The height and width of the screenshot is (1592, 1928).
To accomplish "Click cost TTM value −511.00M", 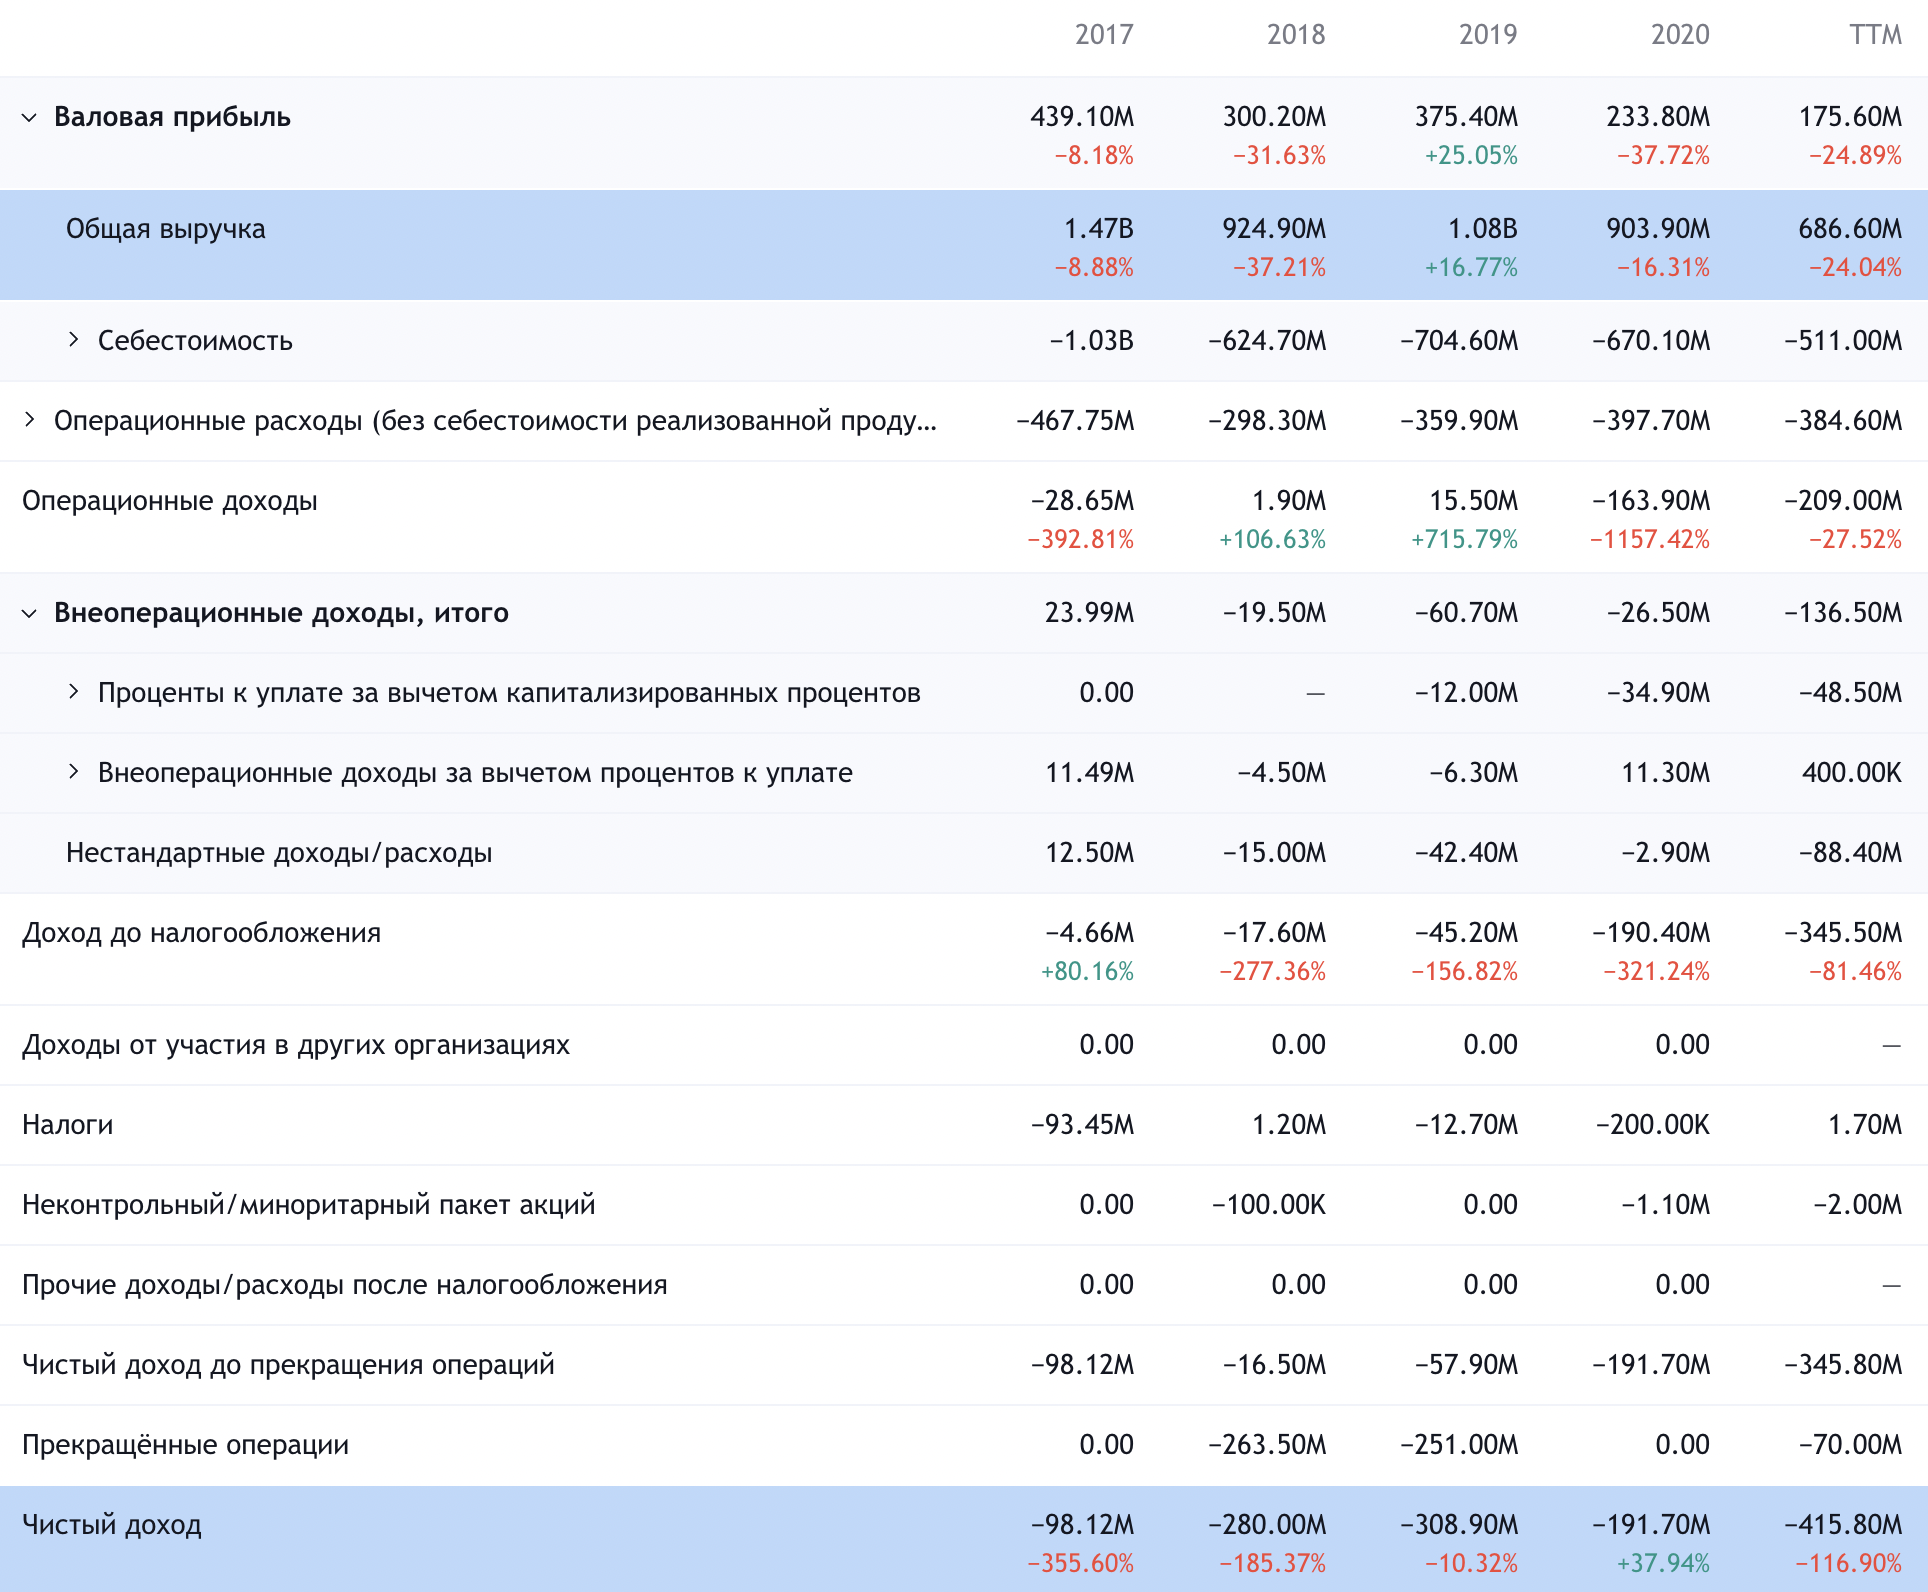I will (1843, 341).
